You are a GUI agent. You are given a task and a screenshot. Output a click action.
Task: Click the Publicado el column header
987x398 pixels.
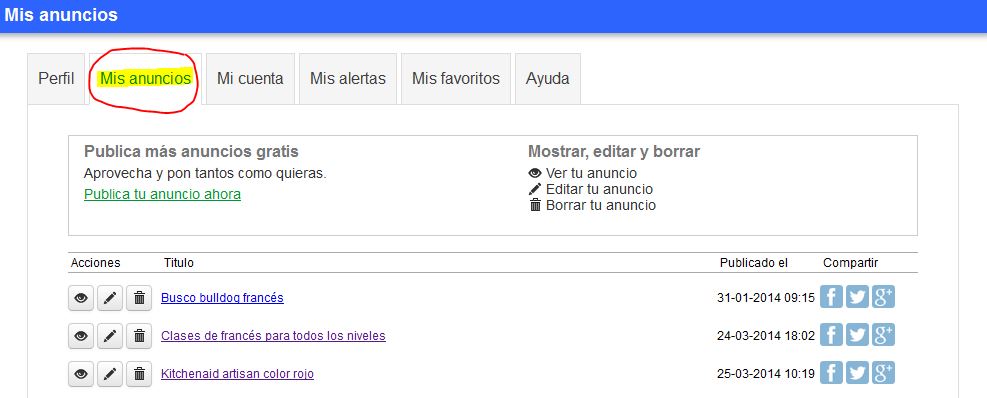click(754, 263)
